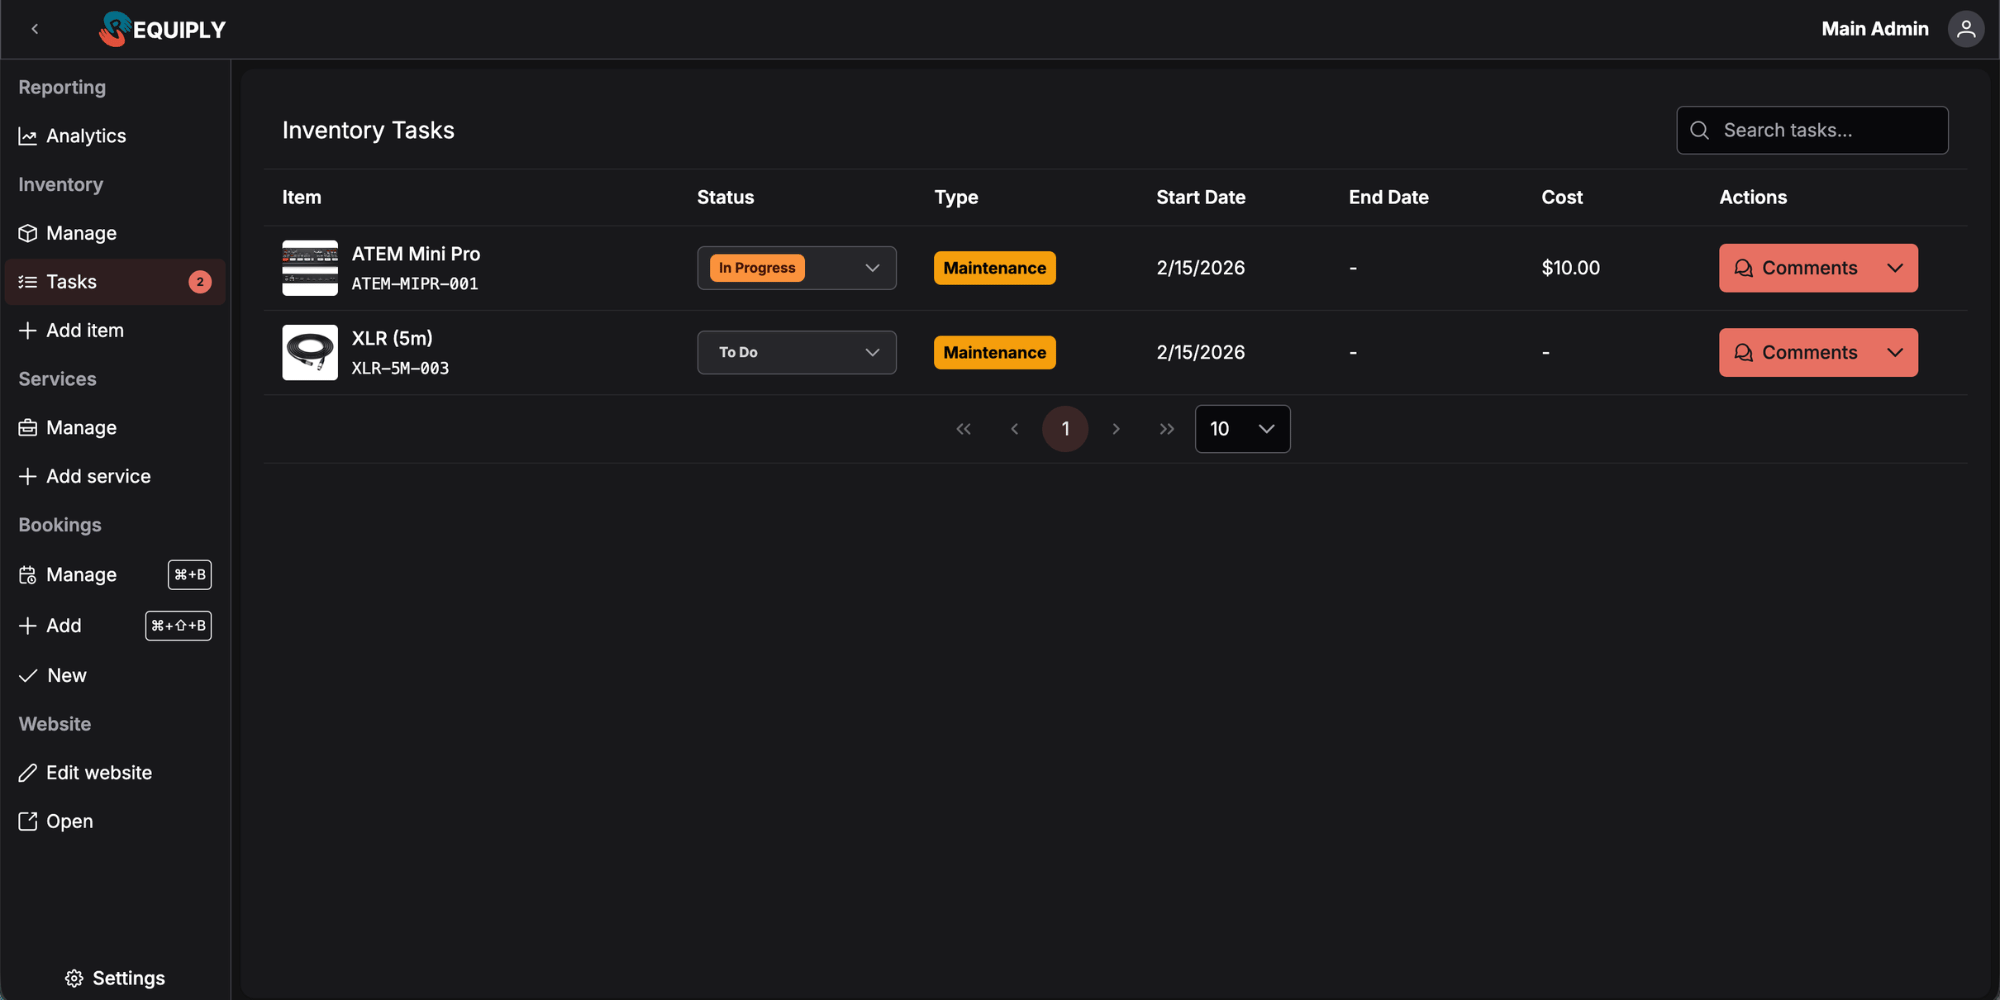Click the search tasks input field
Screen dimensions: 2000x1000
click(x=1812, y=130)
